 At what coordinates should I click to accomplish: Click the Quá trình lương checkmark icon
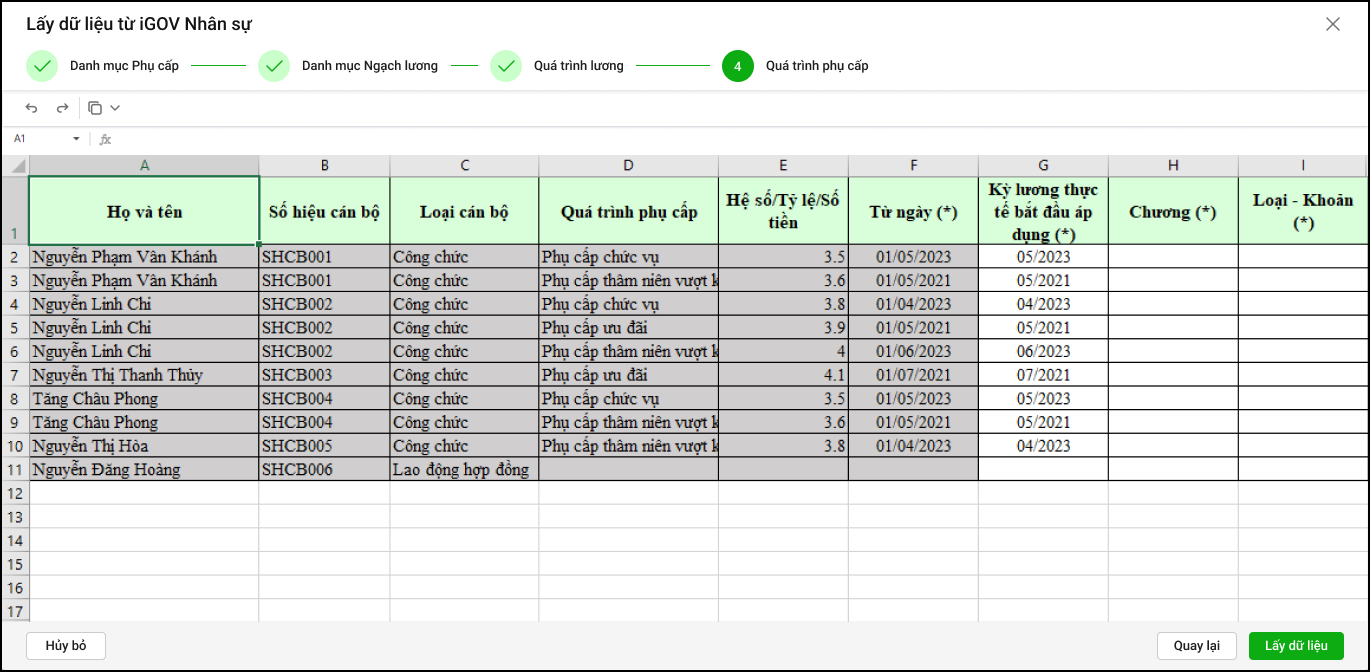coord(506,66)
